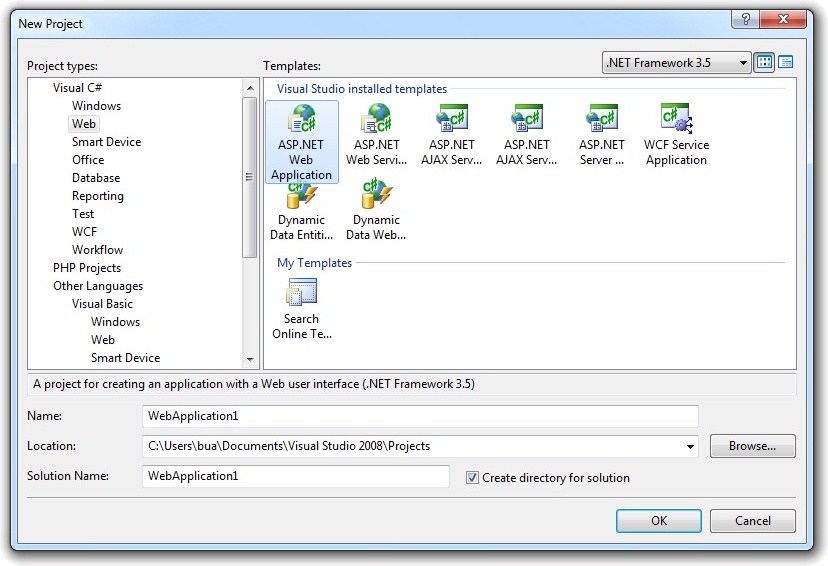Click the Solution Name input field
The image size is (828, 566).
296,476
